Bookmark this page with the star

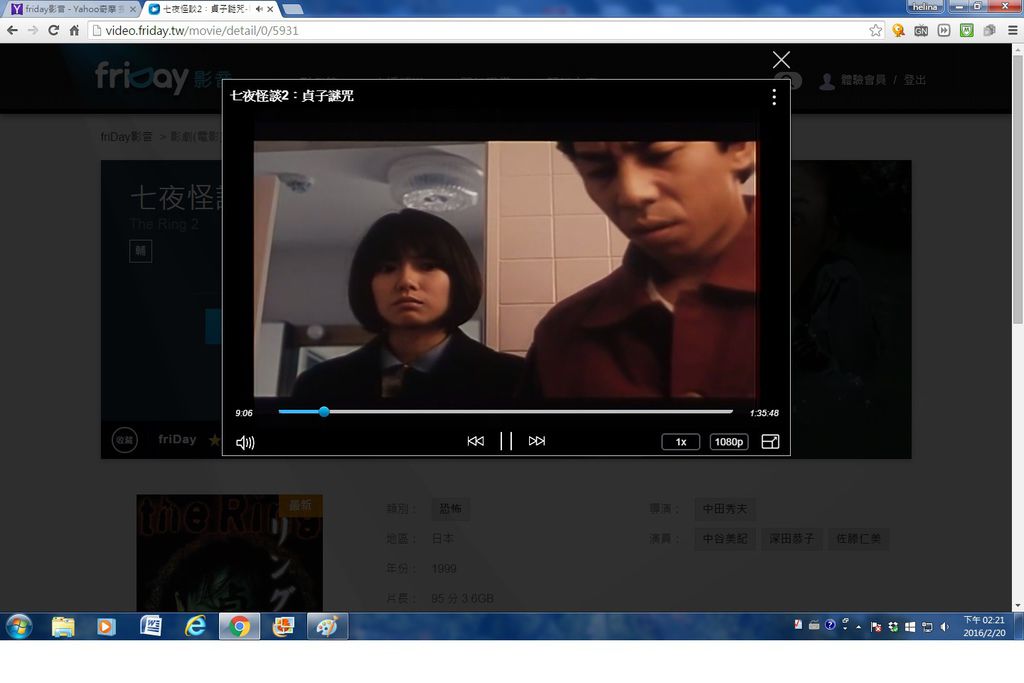click(x=875, y=30)
